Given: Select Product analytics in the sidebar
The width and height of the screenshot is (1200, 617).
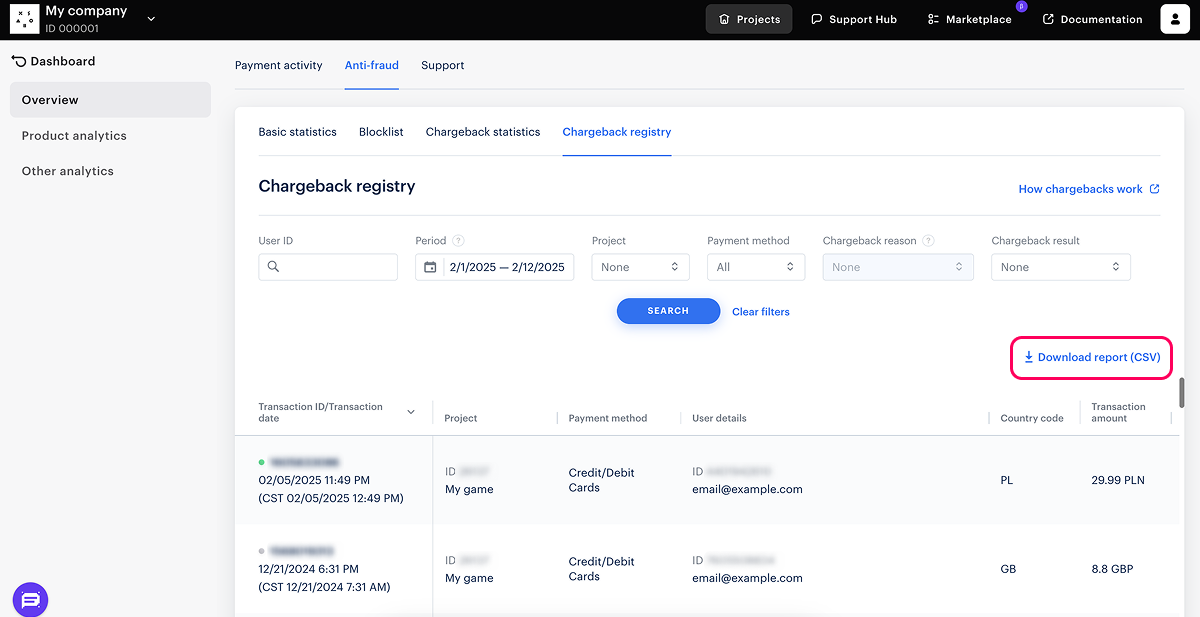Looking at the screenshot, I should pos(74,136).
